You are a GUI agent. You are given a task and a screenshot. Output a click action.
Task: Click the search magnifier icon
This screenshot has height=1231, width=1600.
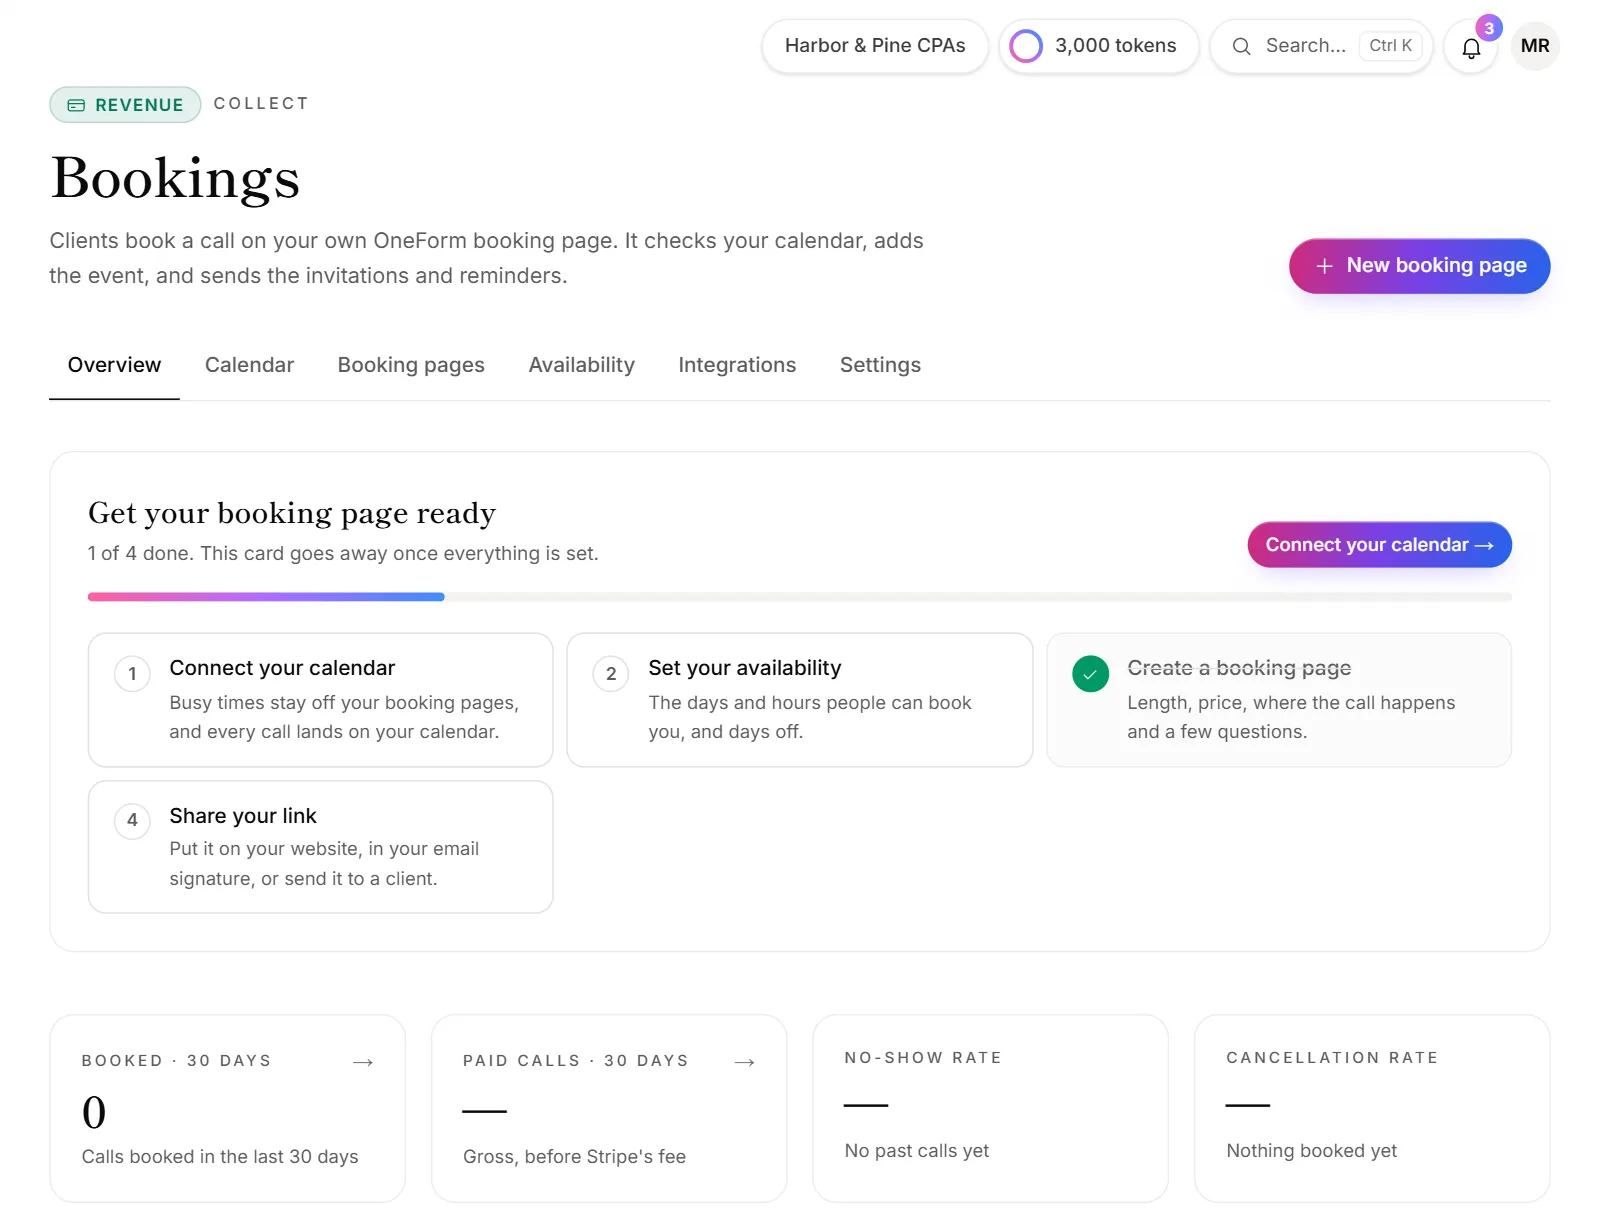[x=1241, y=46]
